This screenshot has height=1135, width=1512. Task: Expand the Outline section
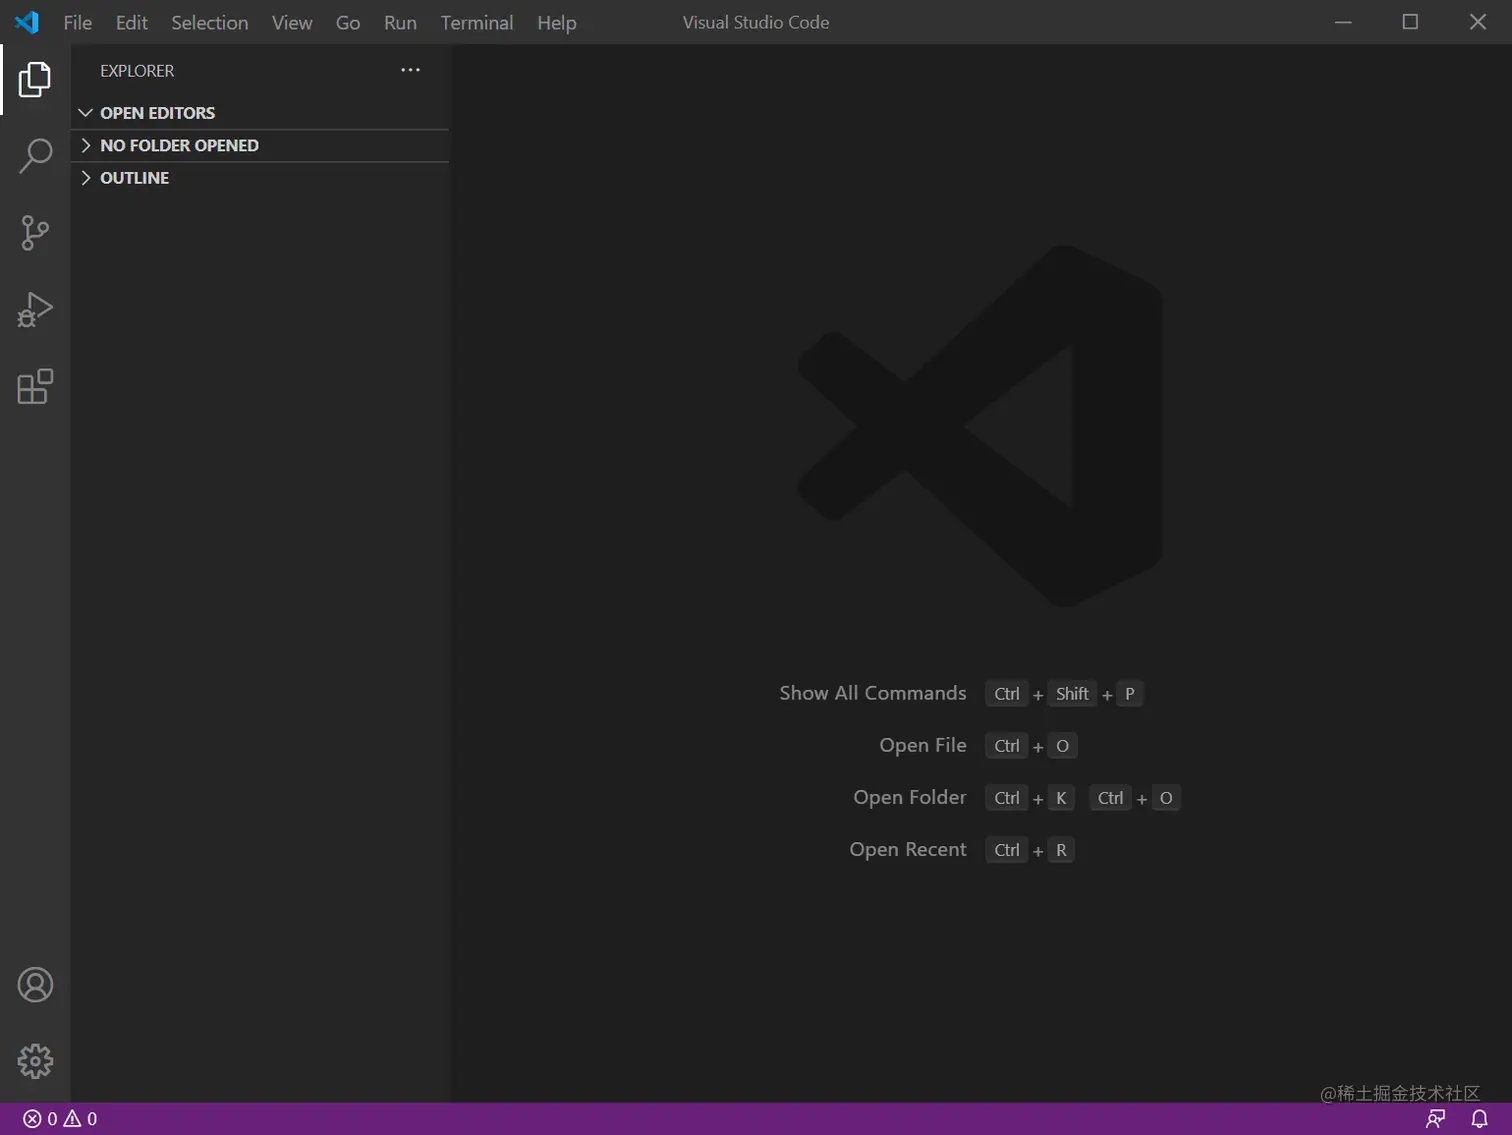click(x=260, y=178)
